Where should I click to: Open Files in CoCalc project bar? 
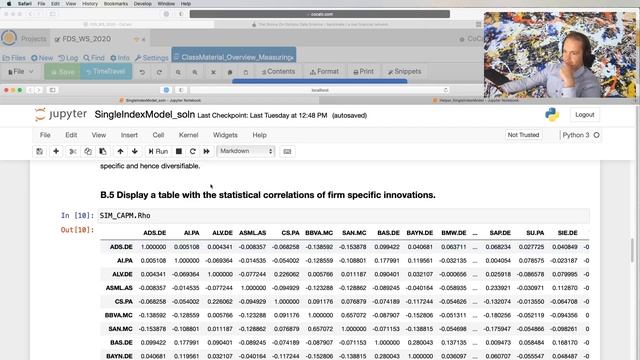tap(14, 58)
